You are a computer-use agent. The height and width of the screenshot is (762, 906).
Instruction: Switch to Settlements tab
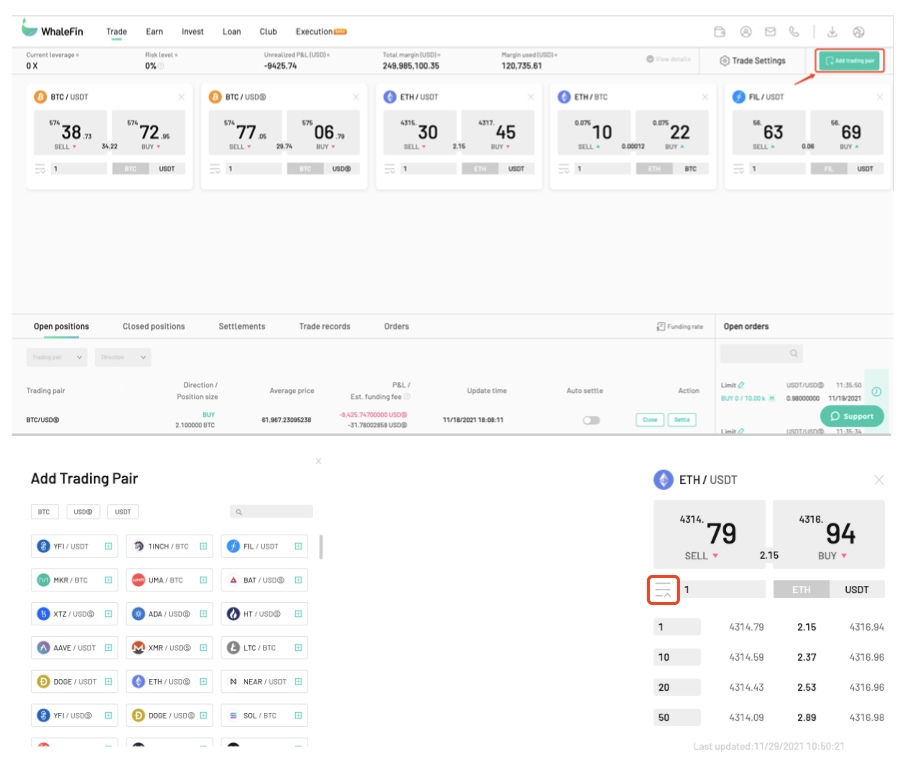(242, 326)
